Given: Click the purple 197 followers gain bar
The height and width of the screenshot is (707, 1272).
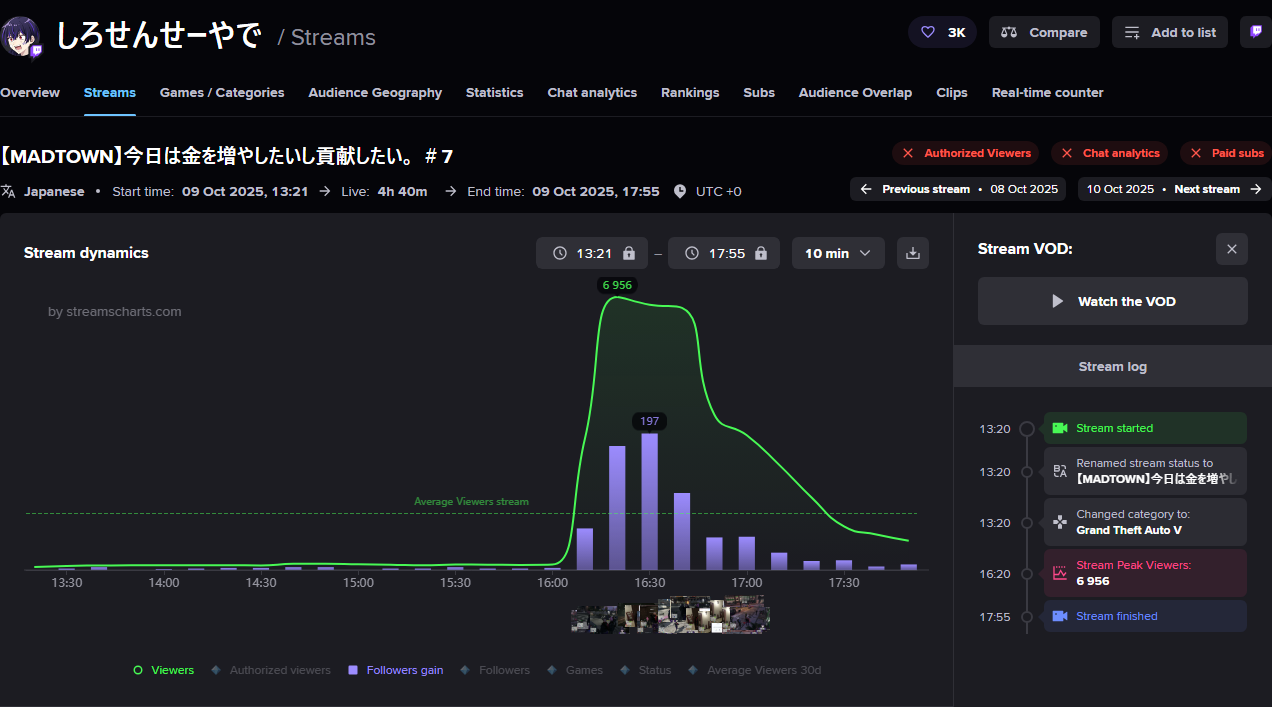Looking at the screenshot, I should coord(649,500).
